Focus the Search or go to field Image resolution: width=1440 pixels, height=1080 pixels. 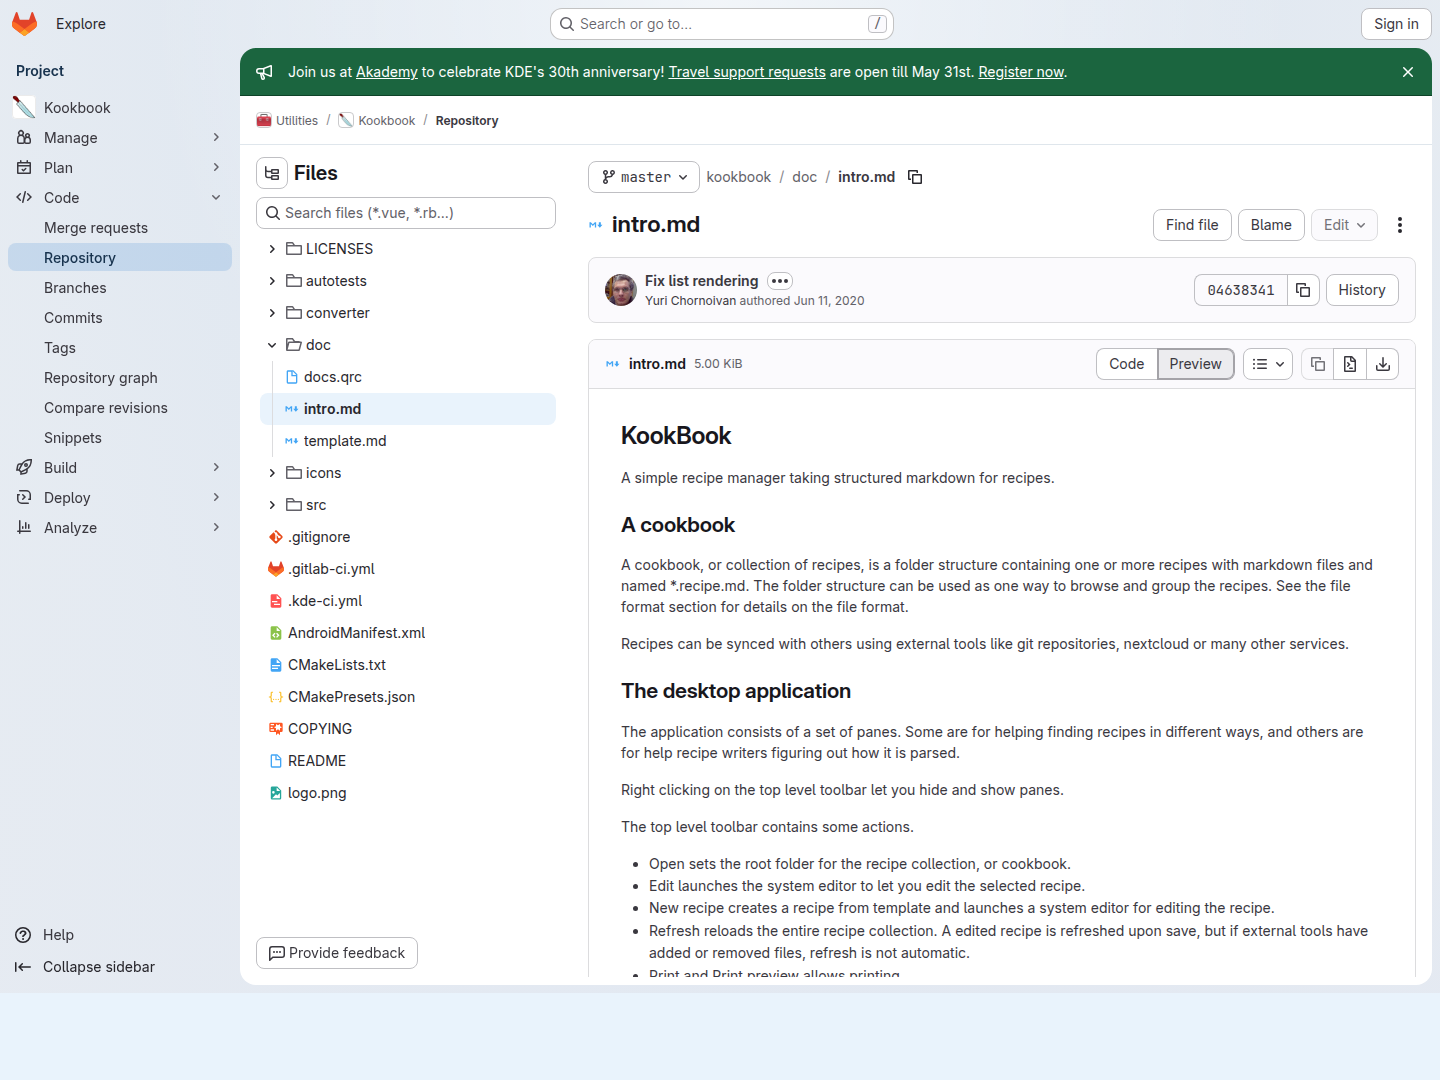[722, 24]
